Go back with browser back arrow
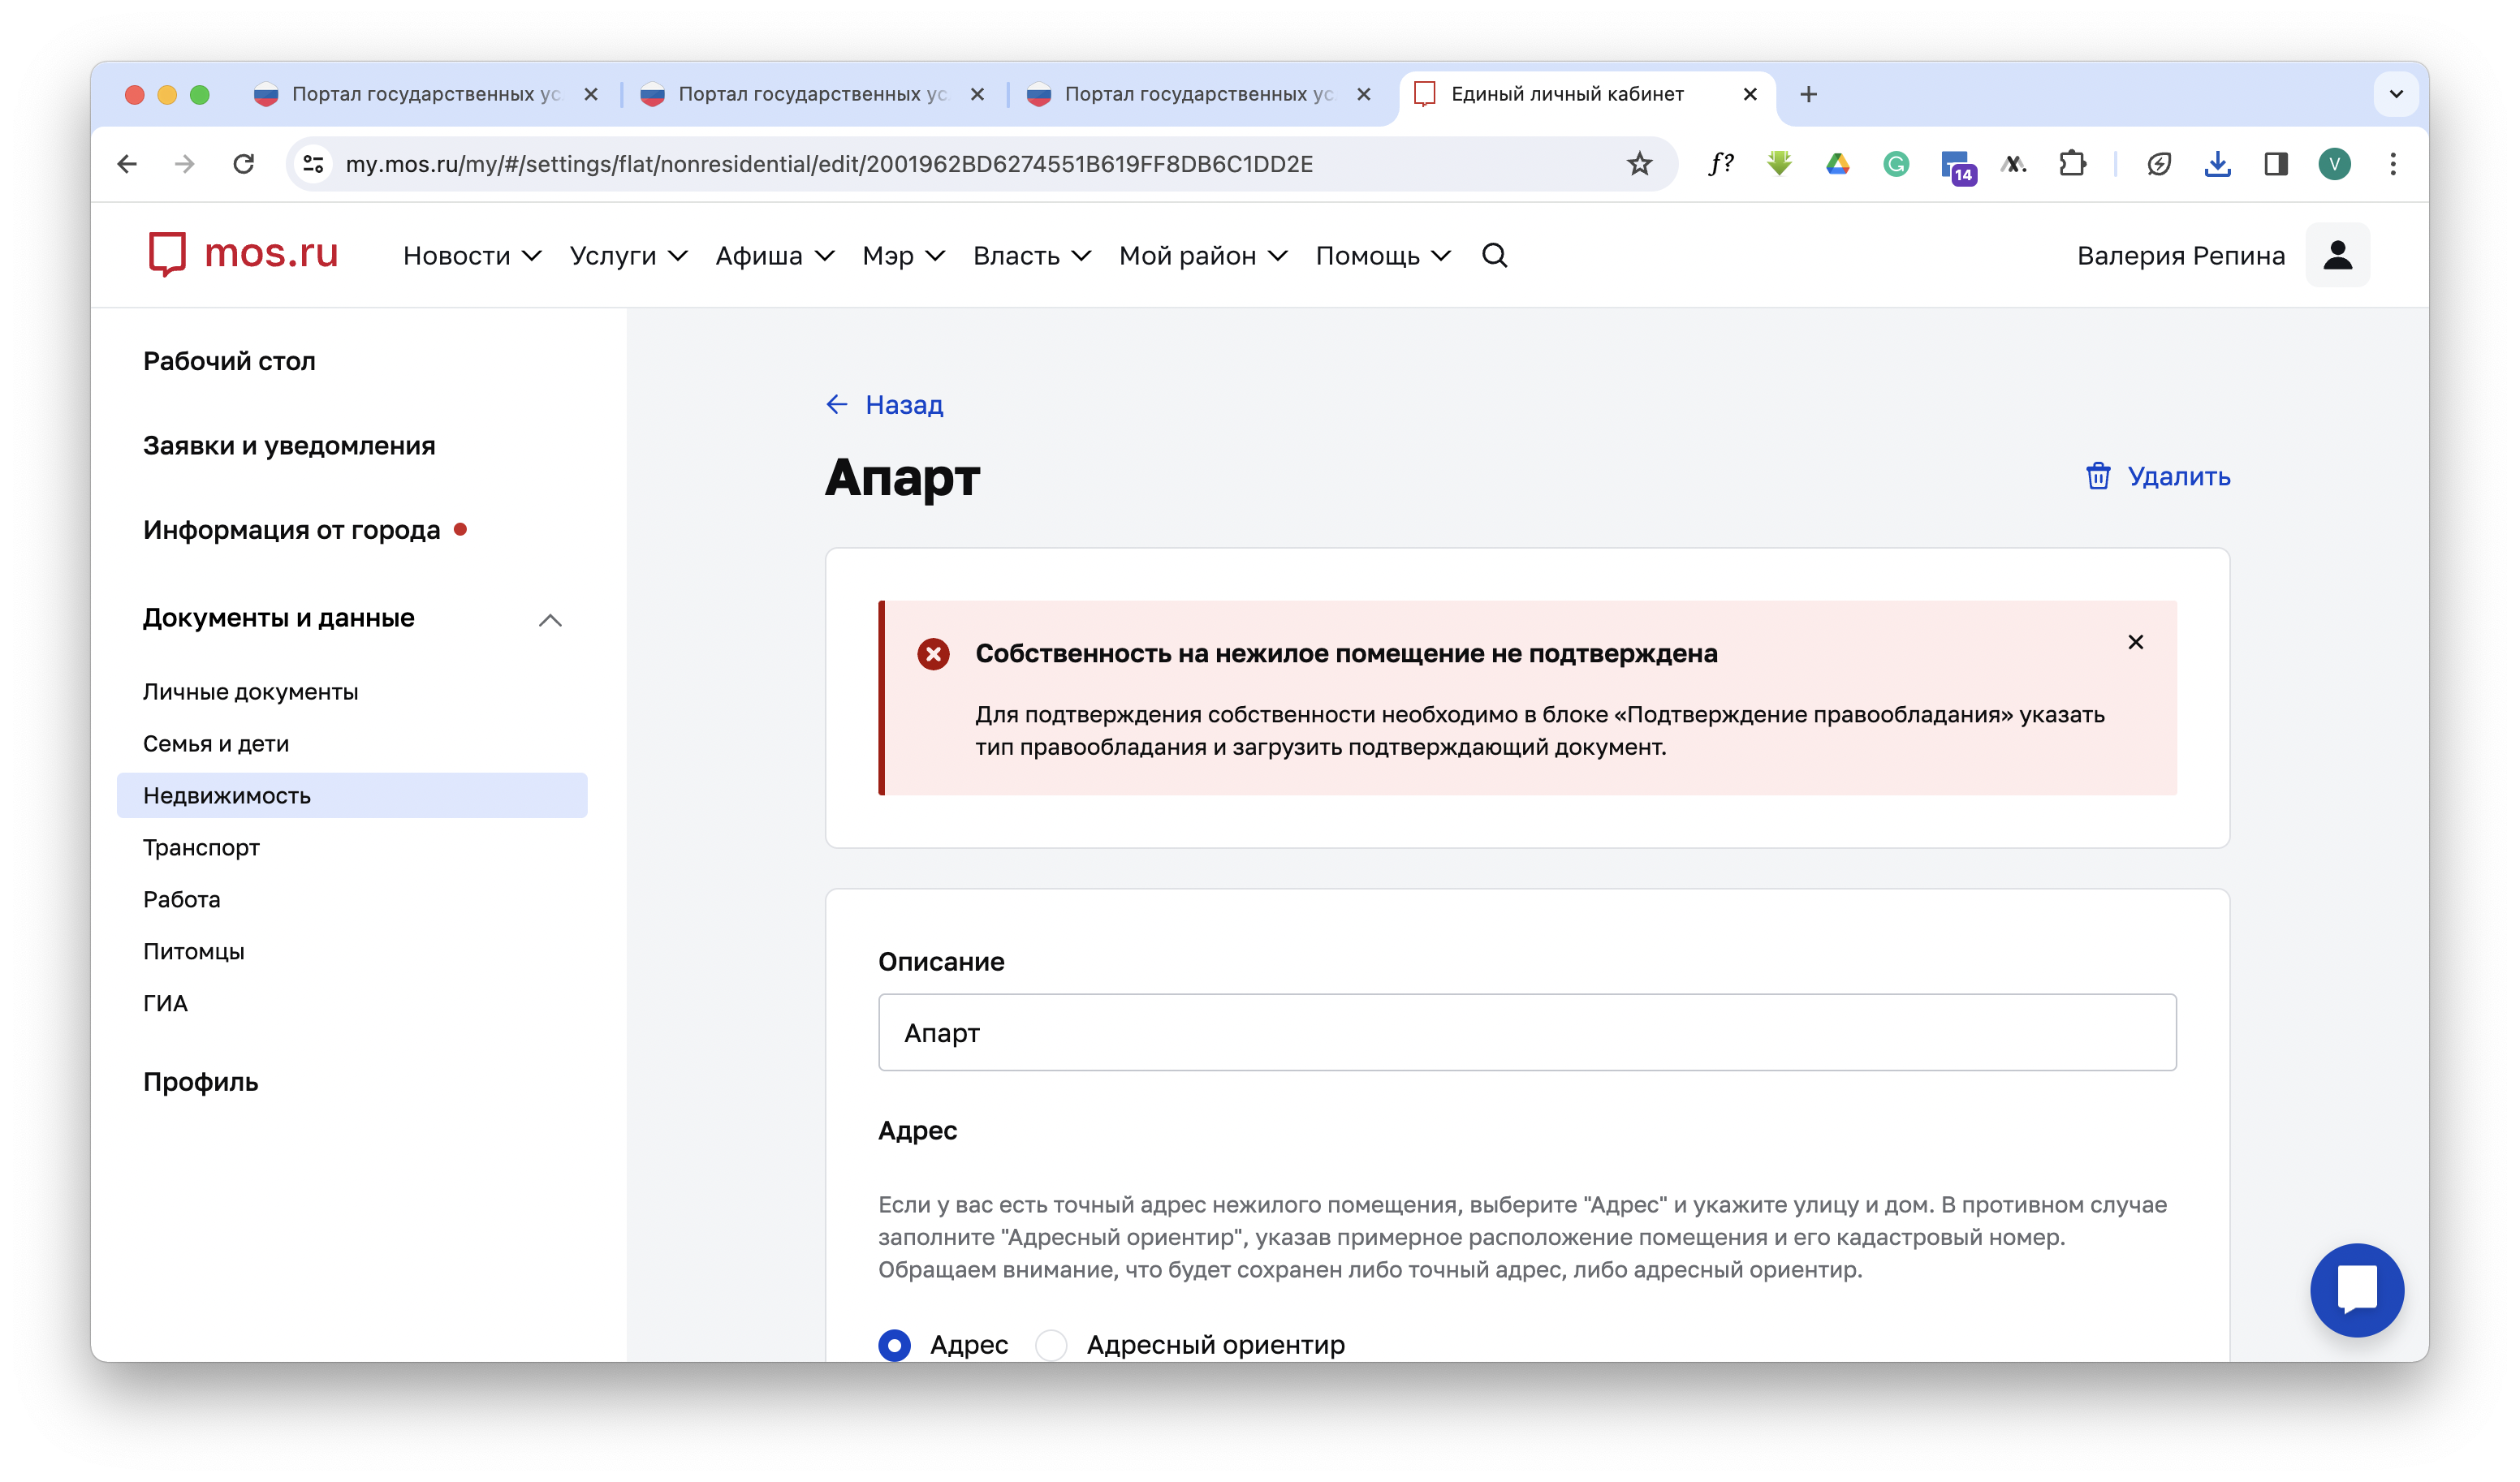 (127, 164)
